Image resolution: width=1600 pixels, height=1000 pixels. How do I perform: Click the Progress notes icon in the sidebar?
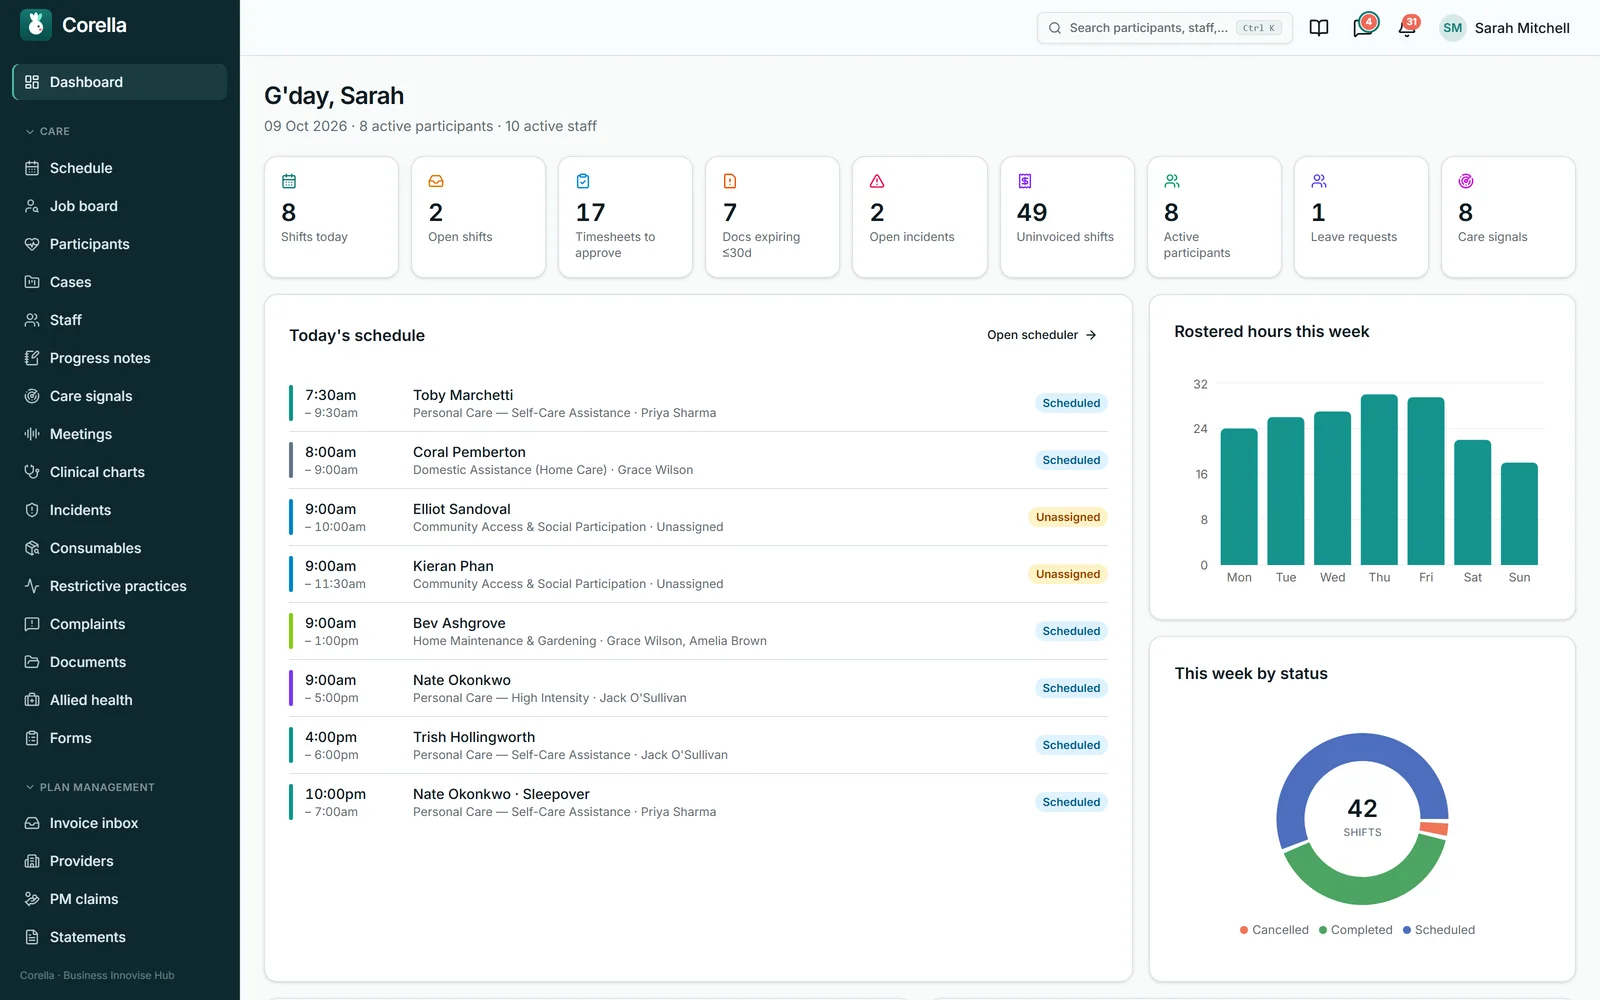click(x=32, y=358)
